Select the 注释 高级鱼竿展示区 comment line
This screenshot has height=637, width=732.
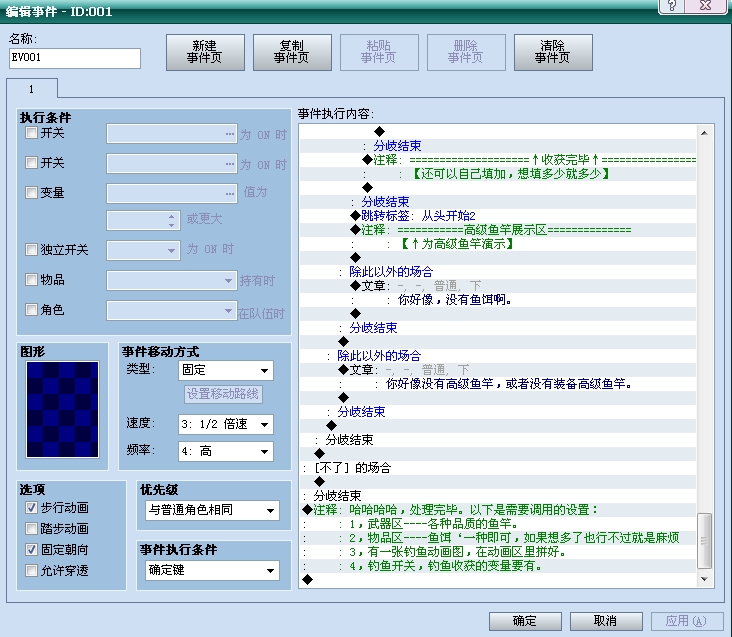pos(498,230)
